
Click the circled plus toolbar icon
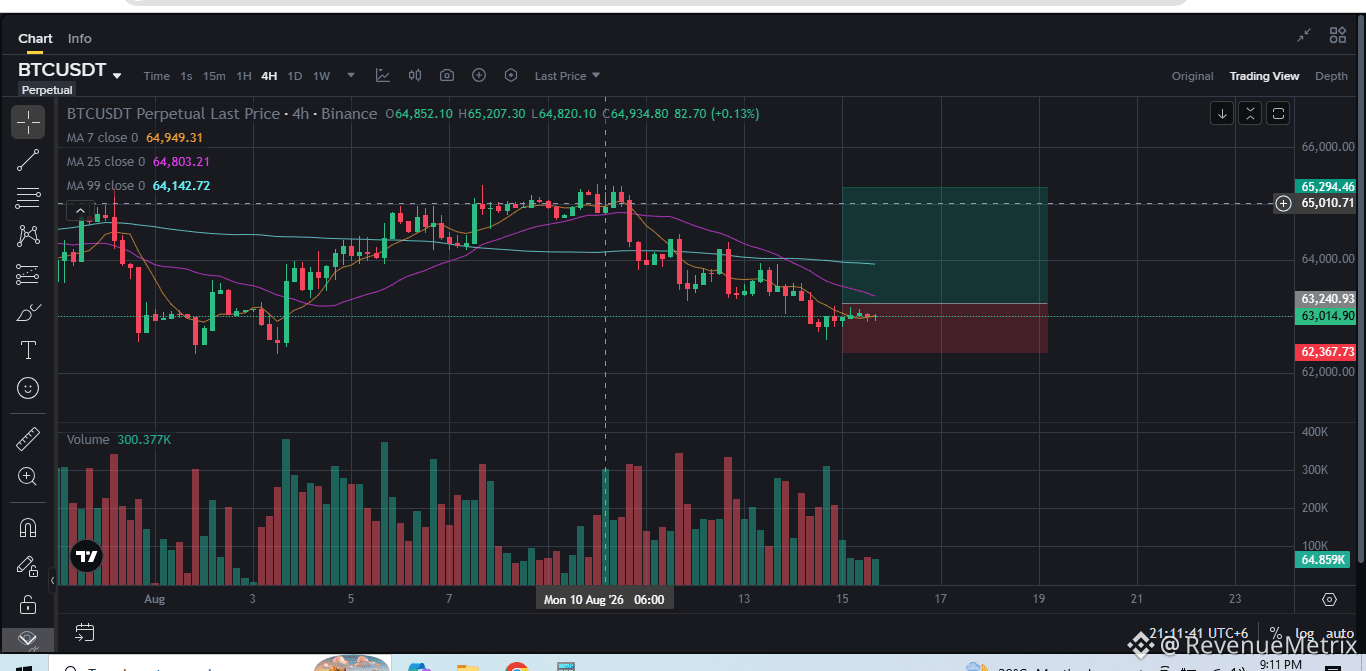pyautogui.click(x=479, y=75)
